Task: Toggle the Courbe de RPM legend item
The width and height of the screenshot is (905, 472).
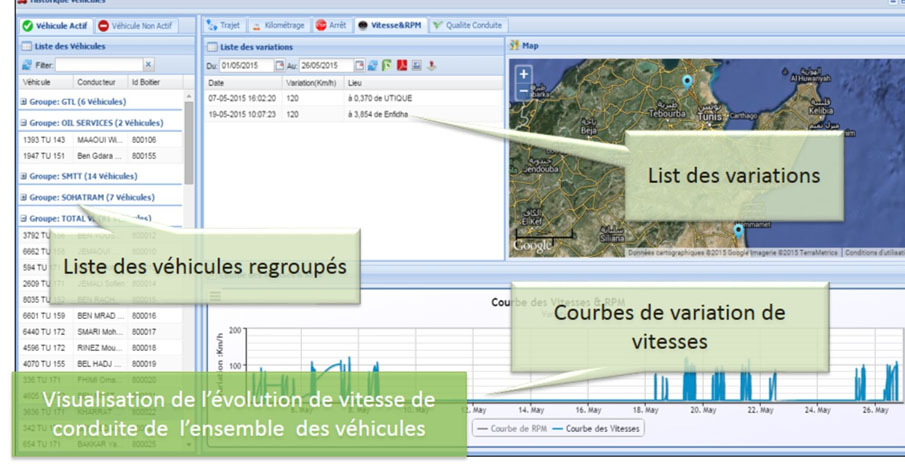Action: [x=514, y=428]
